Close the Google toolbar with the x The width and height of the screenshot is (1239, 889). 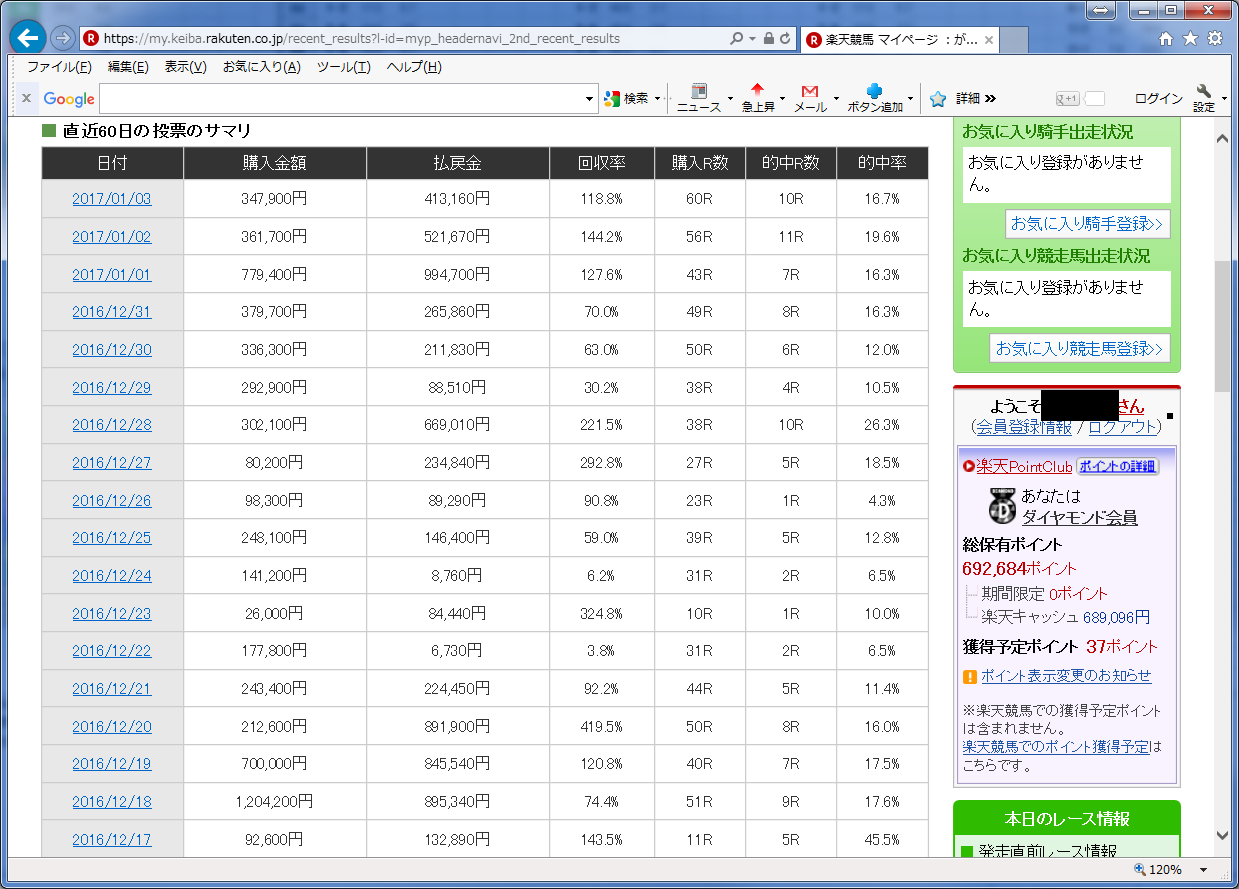26,98
